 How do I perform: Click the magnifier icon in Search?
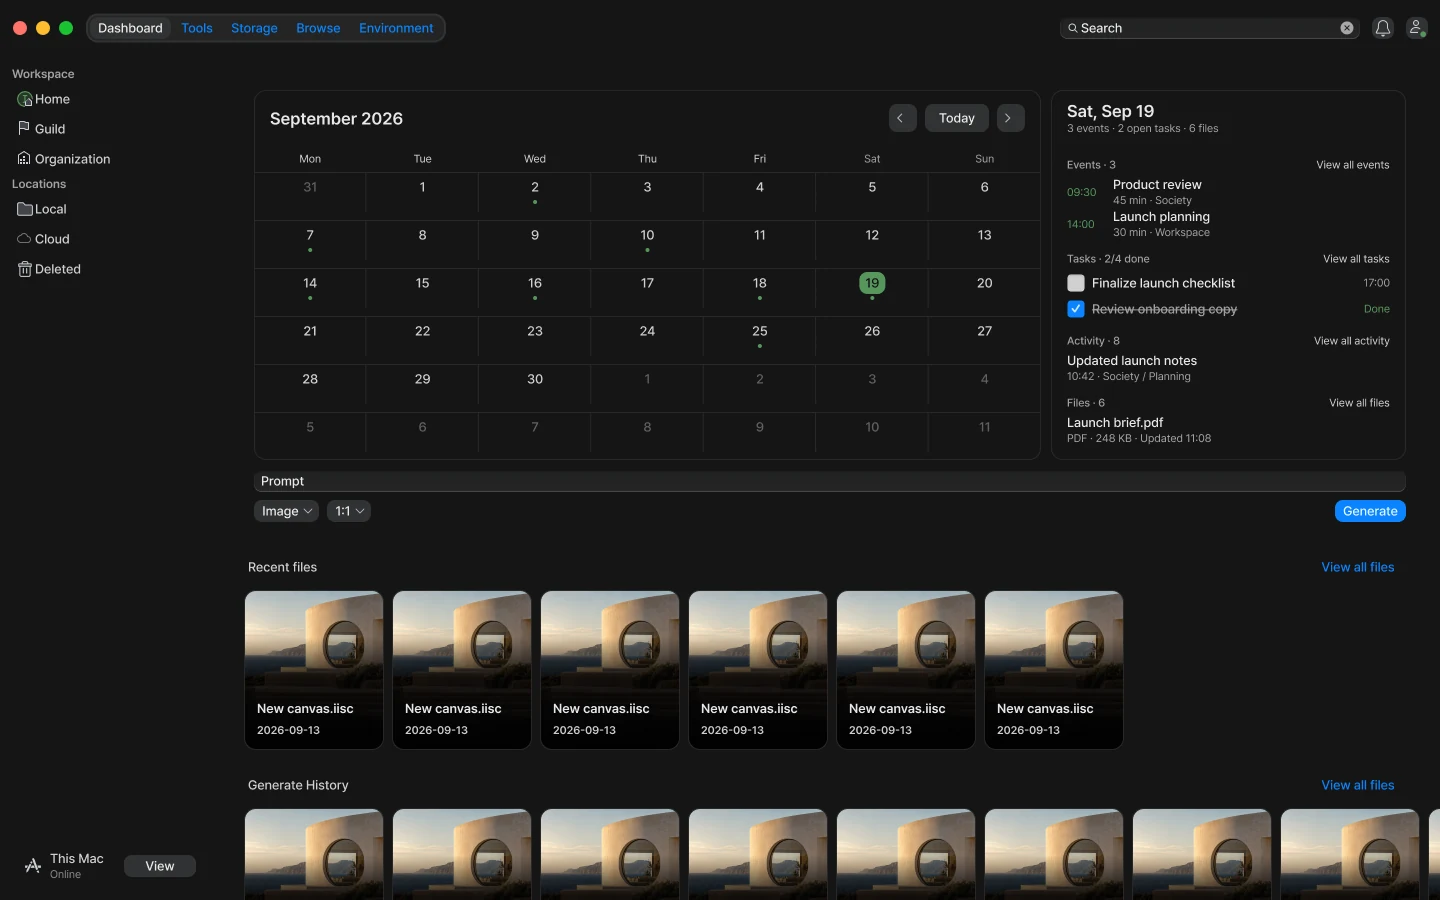(x=1073, y=28)
